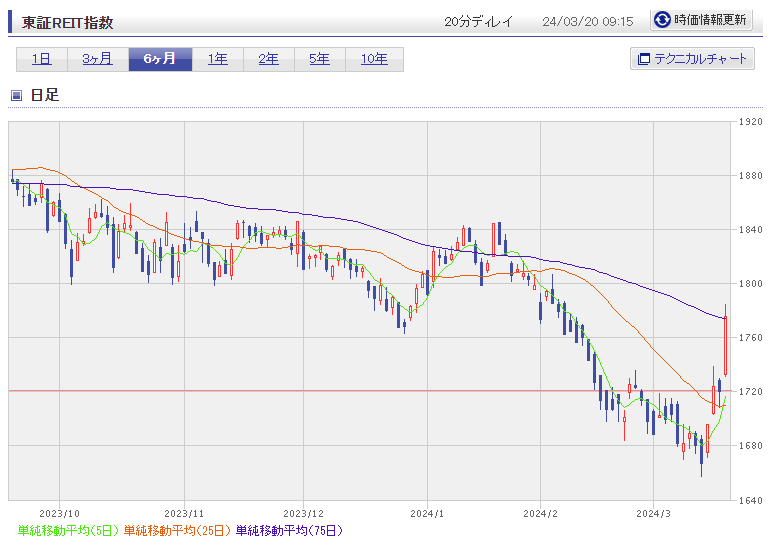The width and height of the screenshot is (774, 548).
Task: Click the 2023/10 date axis label
Action: pyautogui.click(x=59, y=514)
